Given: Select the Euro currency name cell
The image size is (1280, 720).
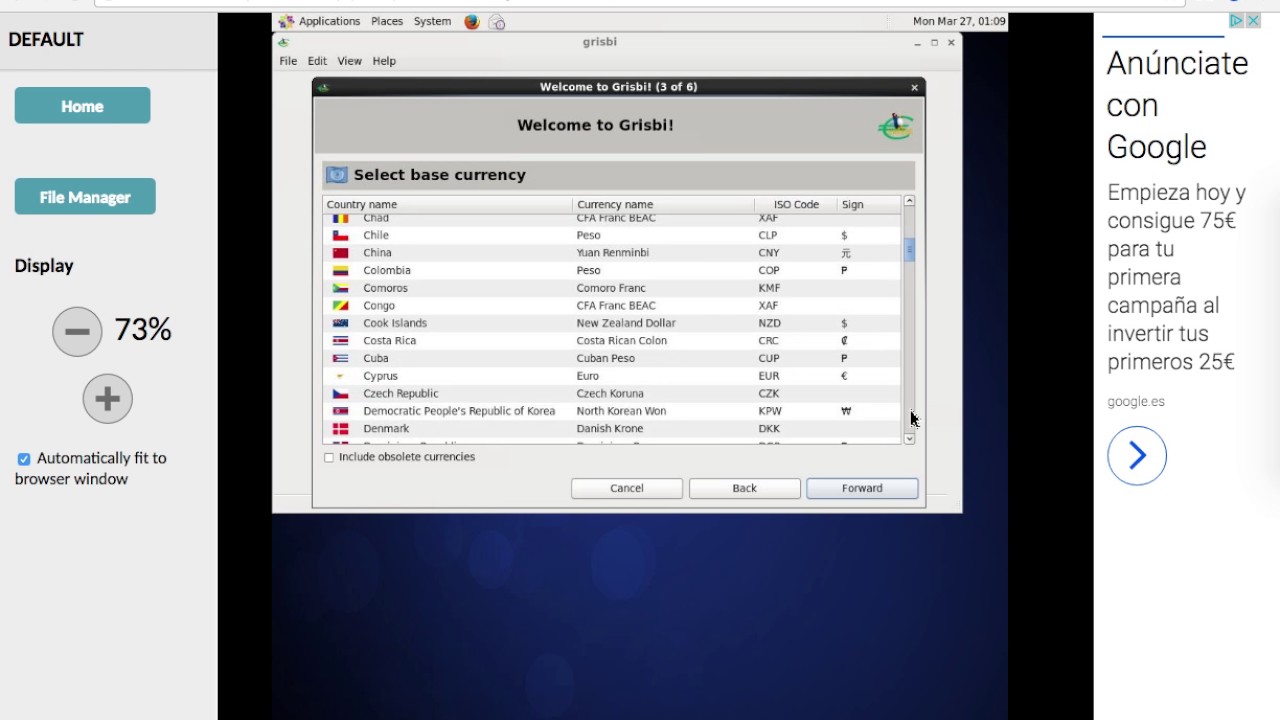Looking at the screenshot, I should point(588,376).
